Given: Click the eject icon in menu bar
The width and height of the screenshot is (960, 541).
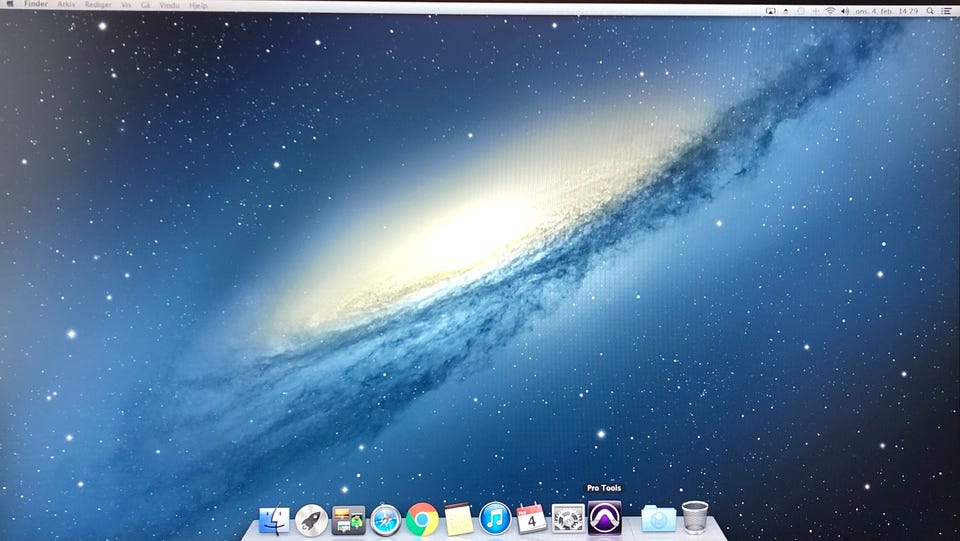Looking at the screenshot, I should 786,11.
